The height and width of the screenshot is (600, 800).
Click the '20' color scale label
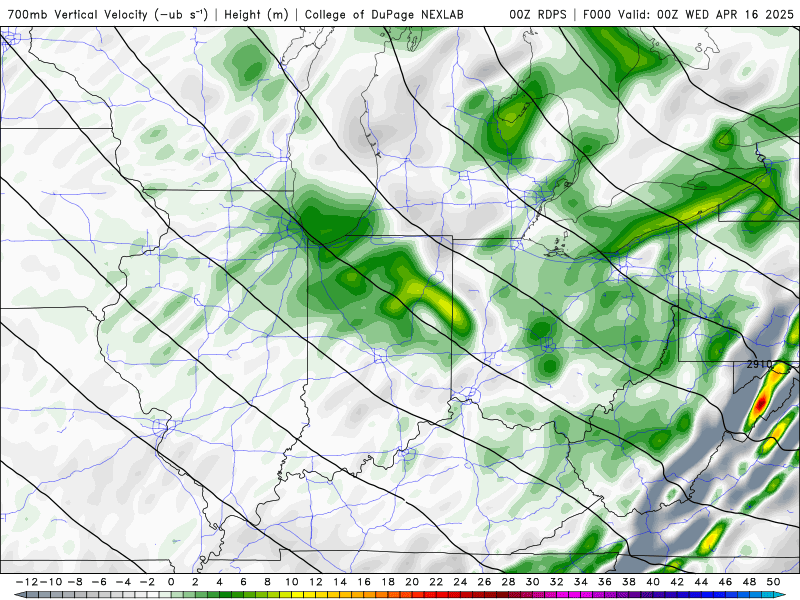[412, 582]
